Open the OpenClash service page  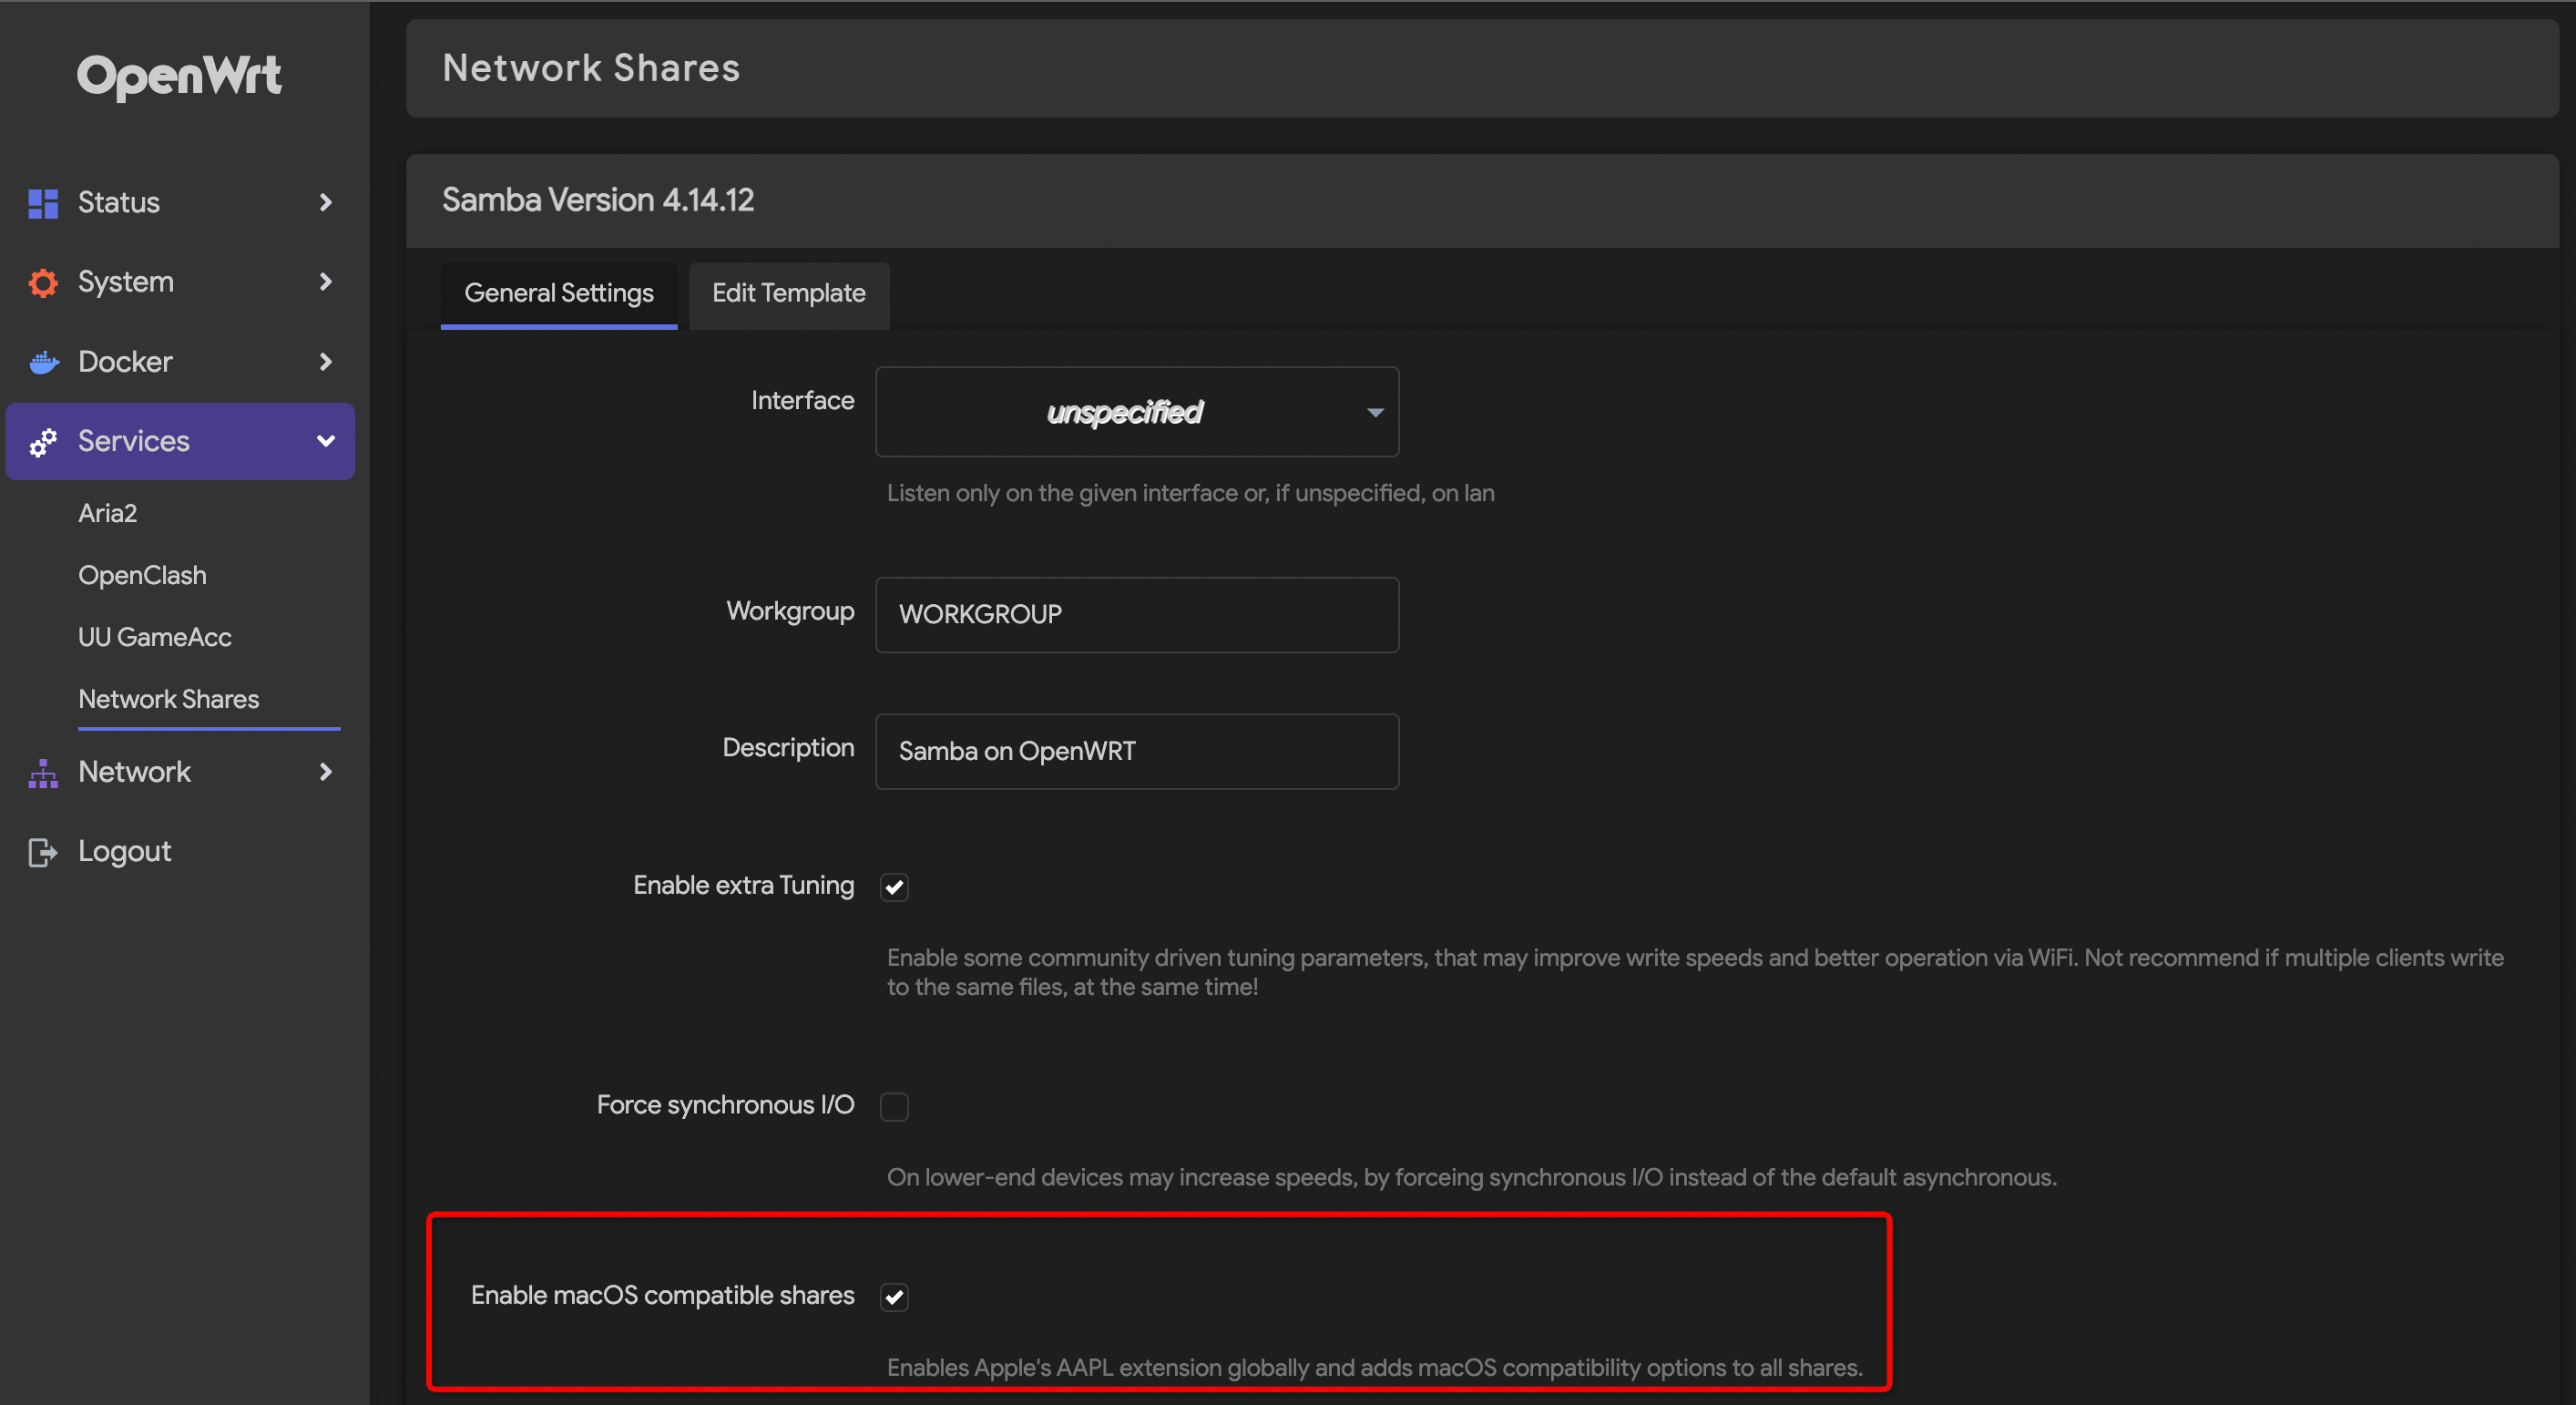tap(143, 576)
